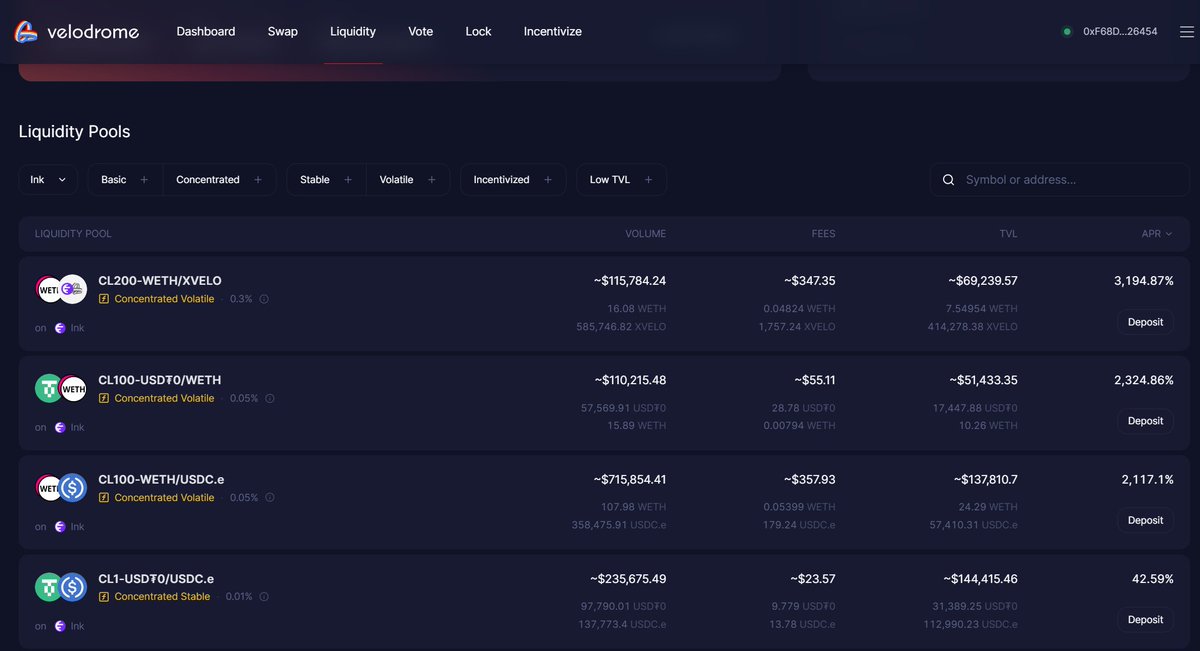Click concentrated badge icon in CL100-USD₮0/WETH row

[104, 398]
